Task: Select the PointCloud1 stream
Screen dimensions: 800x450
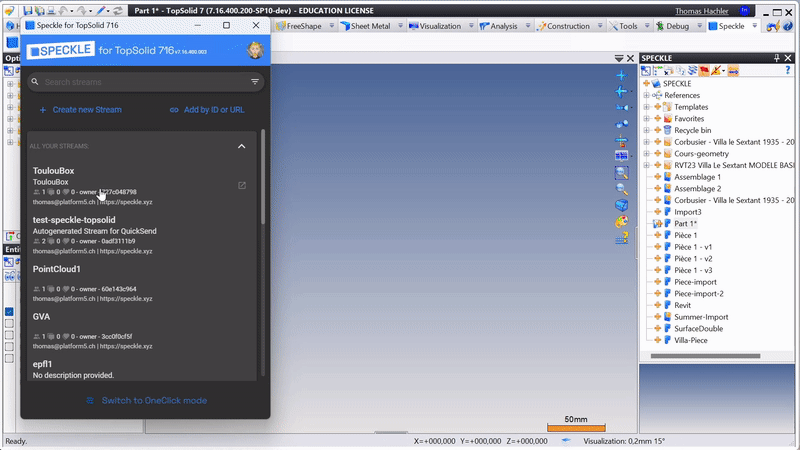Action: (x=141, y=283)
